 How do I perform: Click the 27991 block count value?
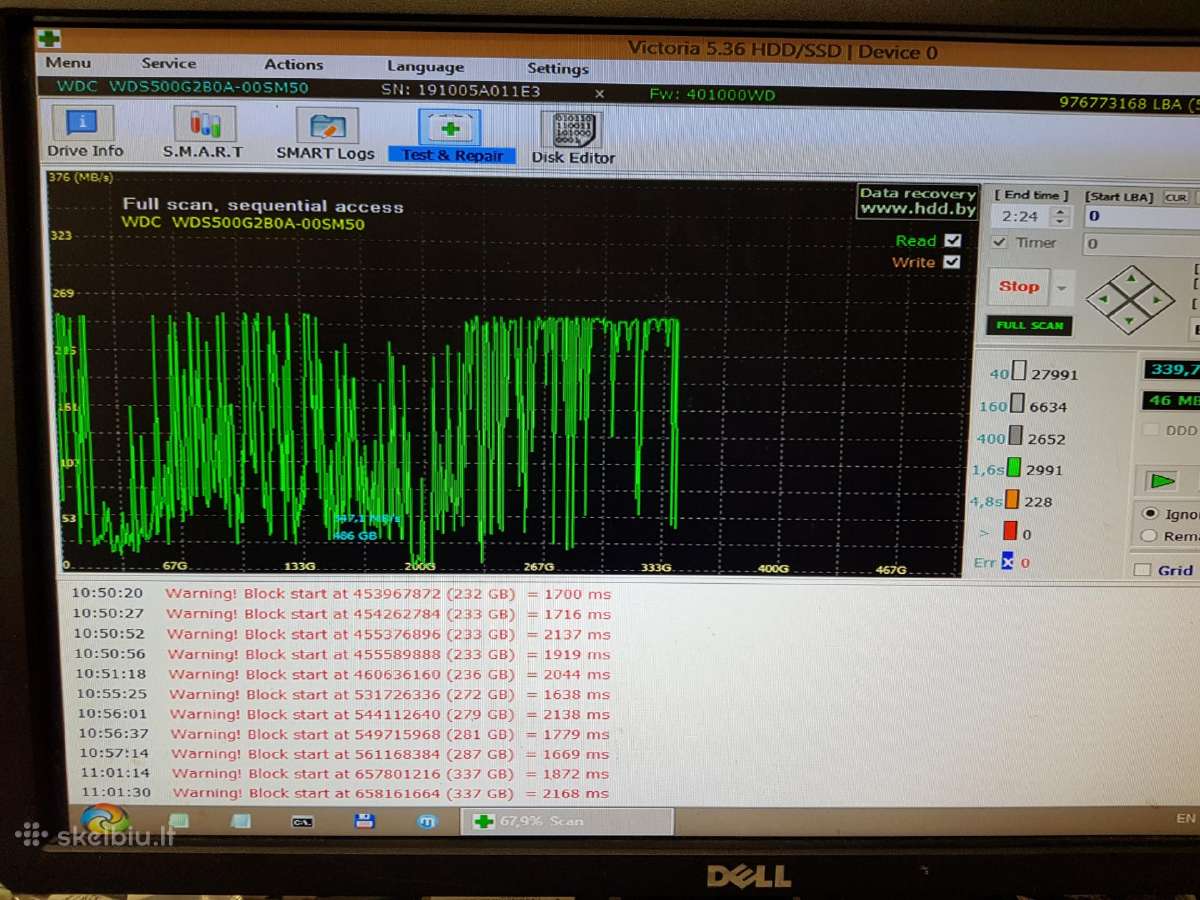tap(1056, 375)
